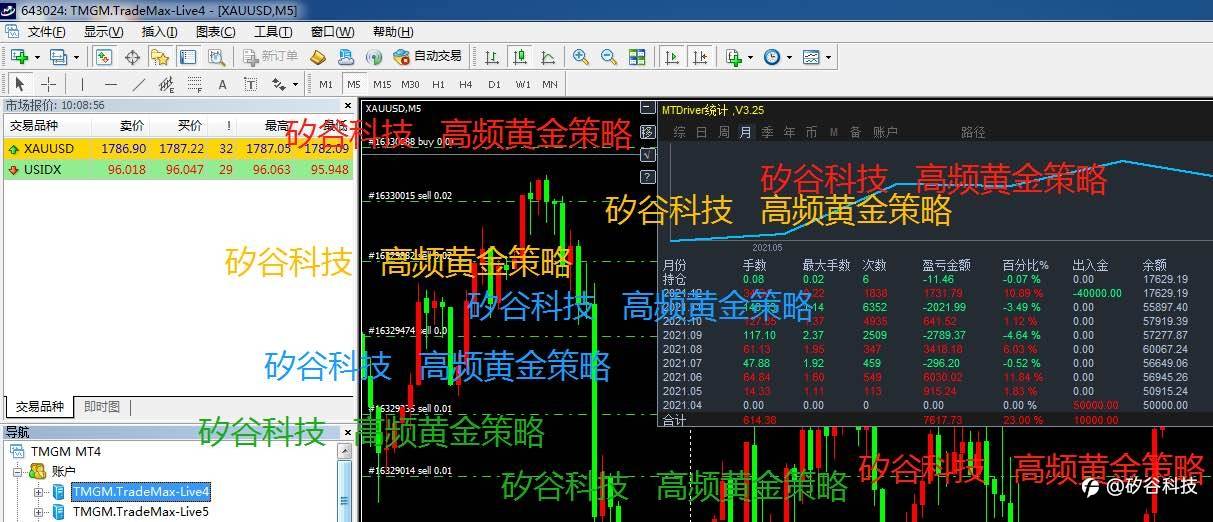Switch to the 交易品种 tab
1213x522 pixels.
tap(39, 407)
